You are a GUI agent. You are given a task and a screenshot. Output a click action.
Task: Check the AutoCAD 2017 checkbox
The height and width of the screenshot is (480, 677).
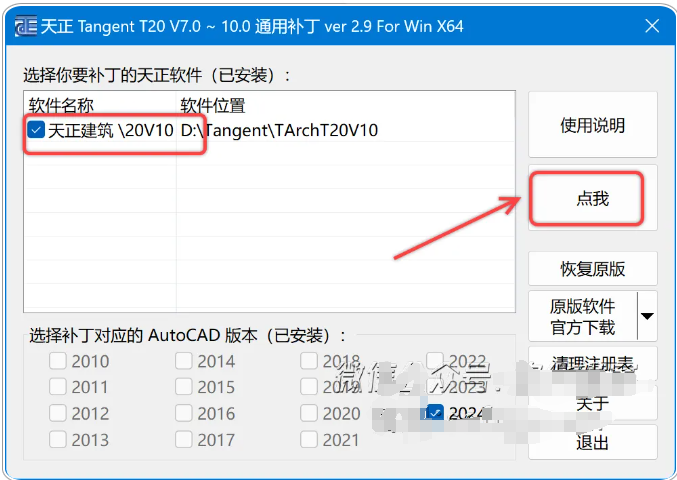[183, 440]
